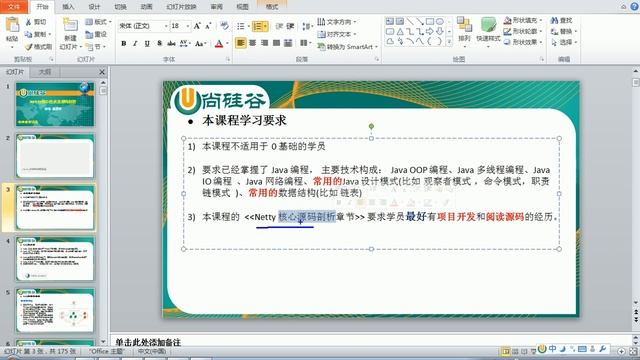Click the Help question mark icon
This screenshot has height=360, width=640.
(x=635, y=6)
